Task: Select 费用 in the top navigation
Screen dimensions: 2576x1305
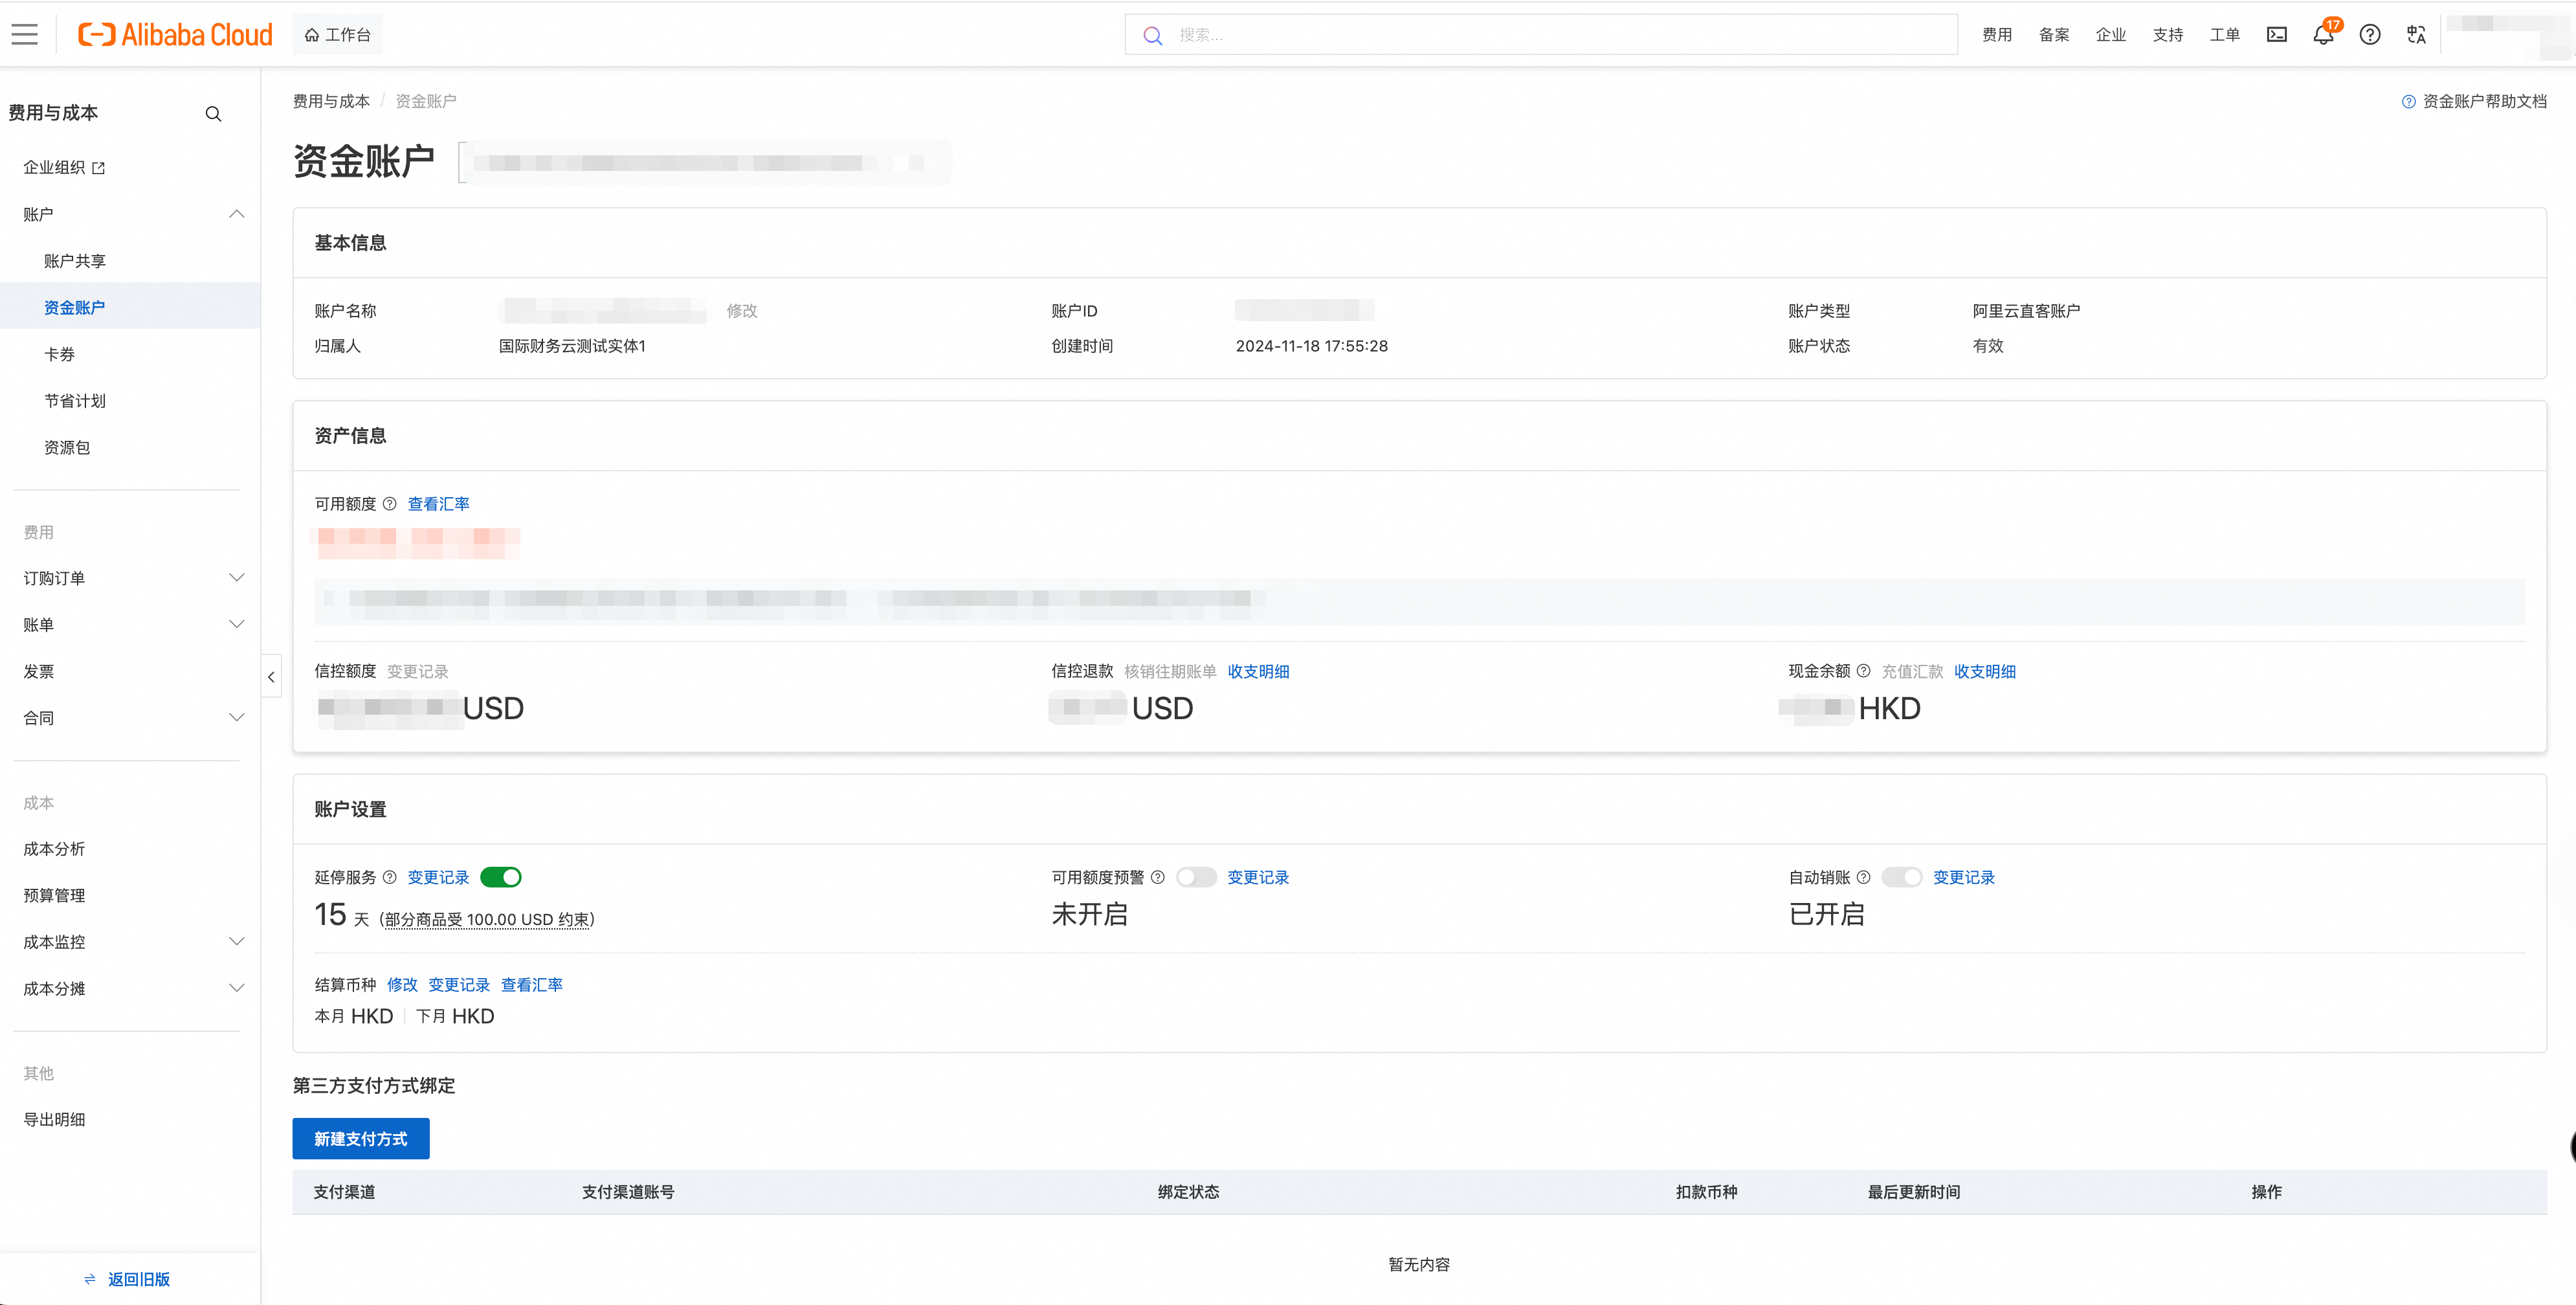Action: [x=1996, y=35]
